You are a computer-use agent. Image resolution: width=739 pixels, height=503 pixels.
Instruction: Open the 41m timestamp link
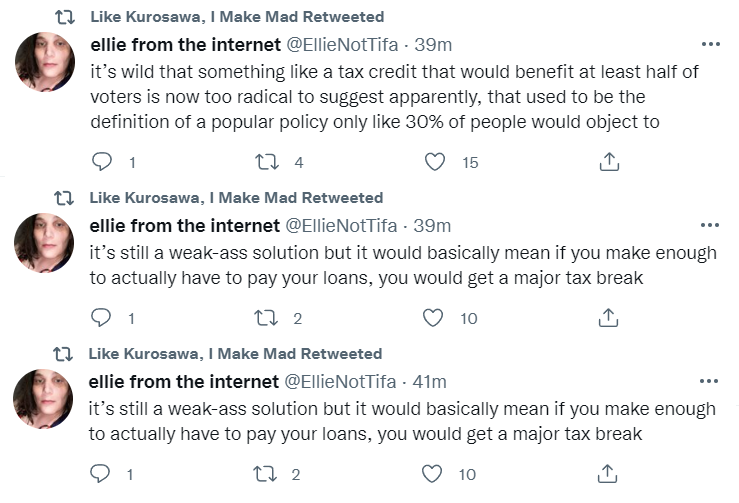pos(429,382)
